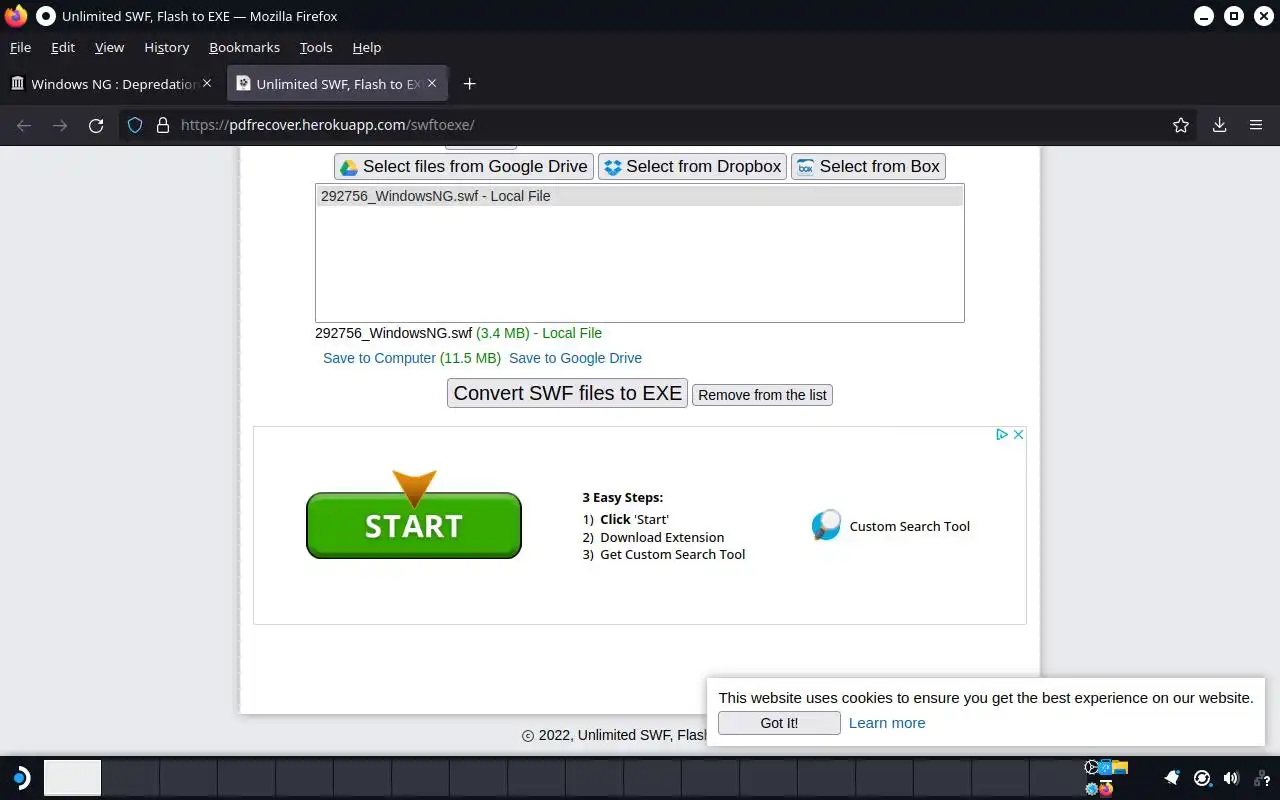Open the volume control in system tray

tap(1231, 778)
